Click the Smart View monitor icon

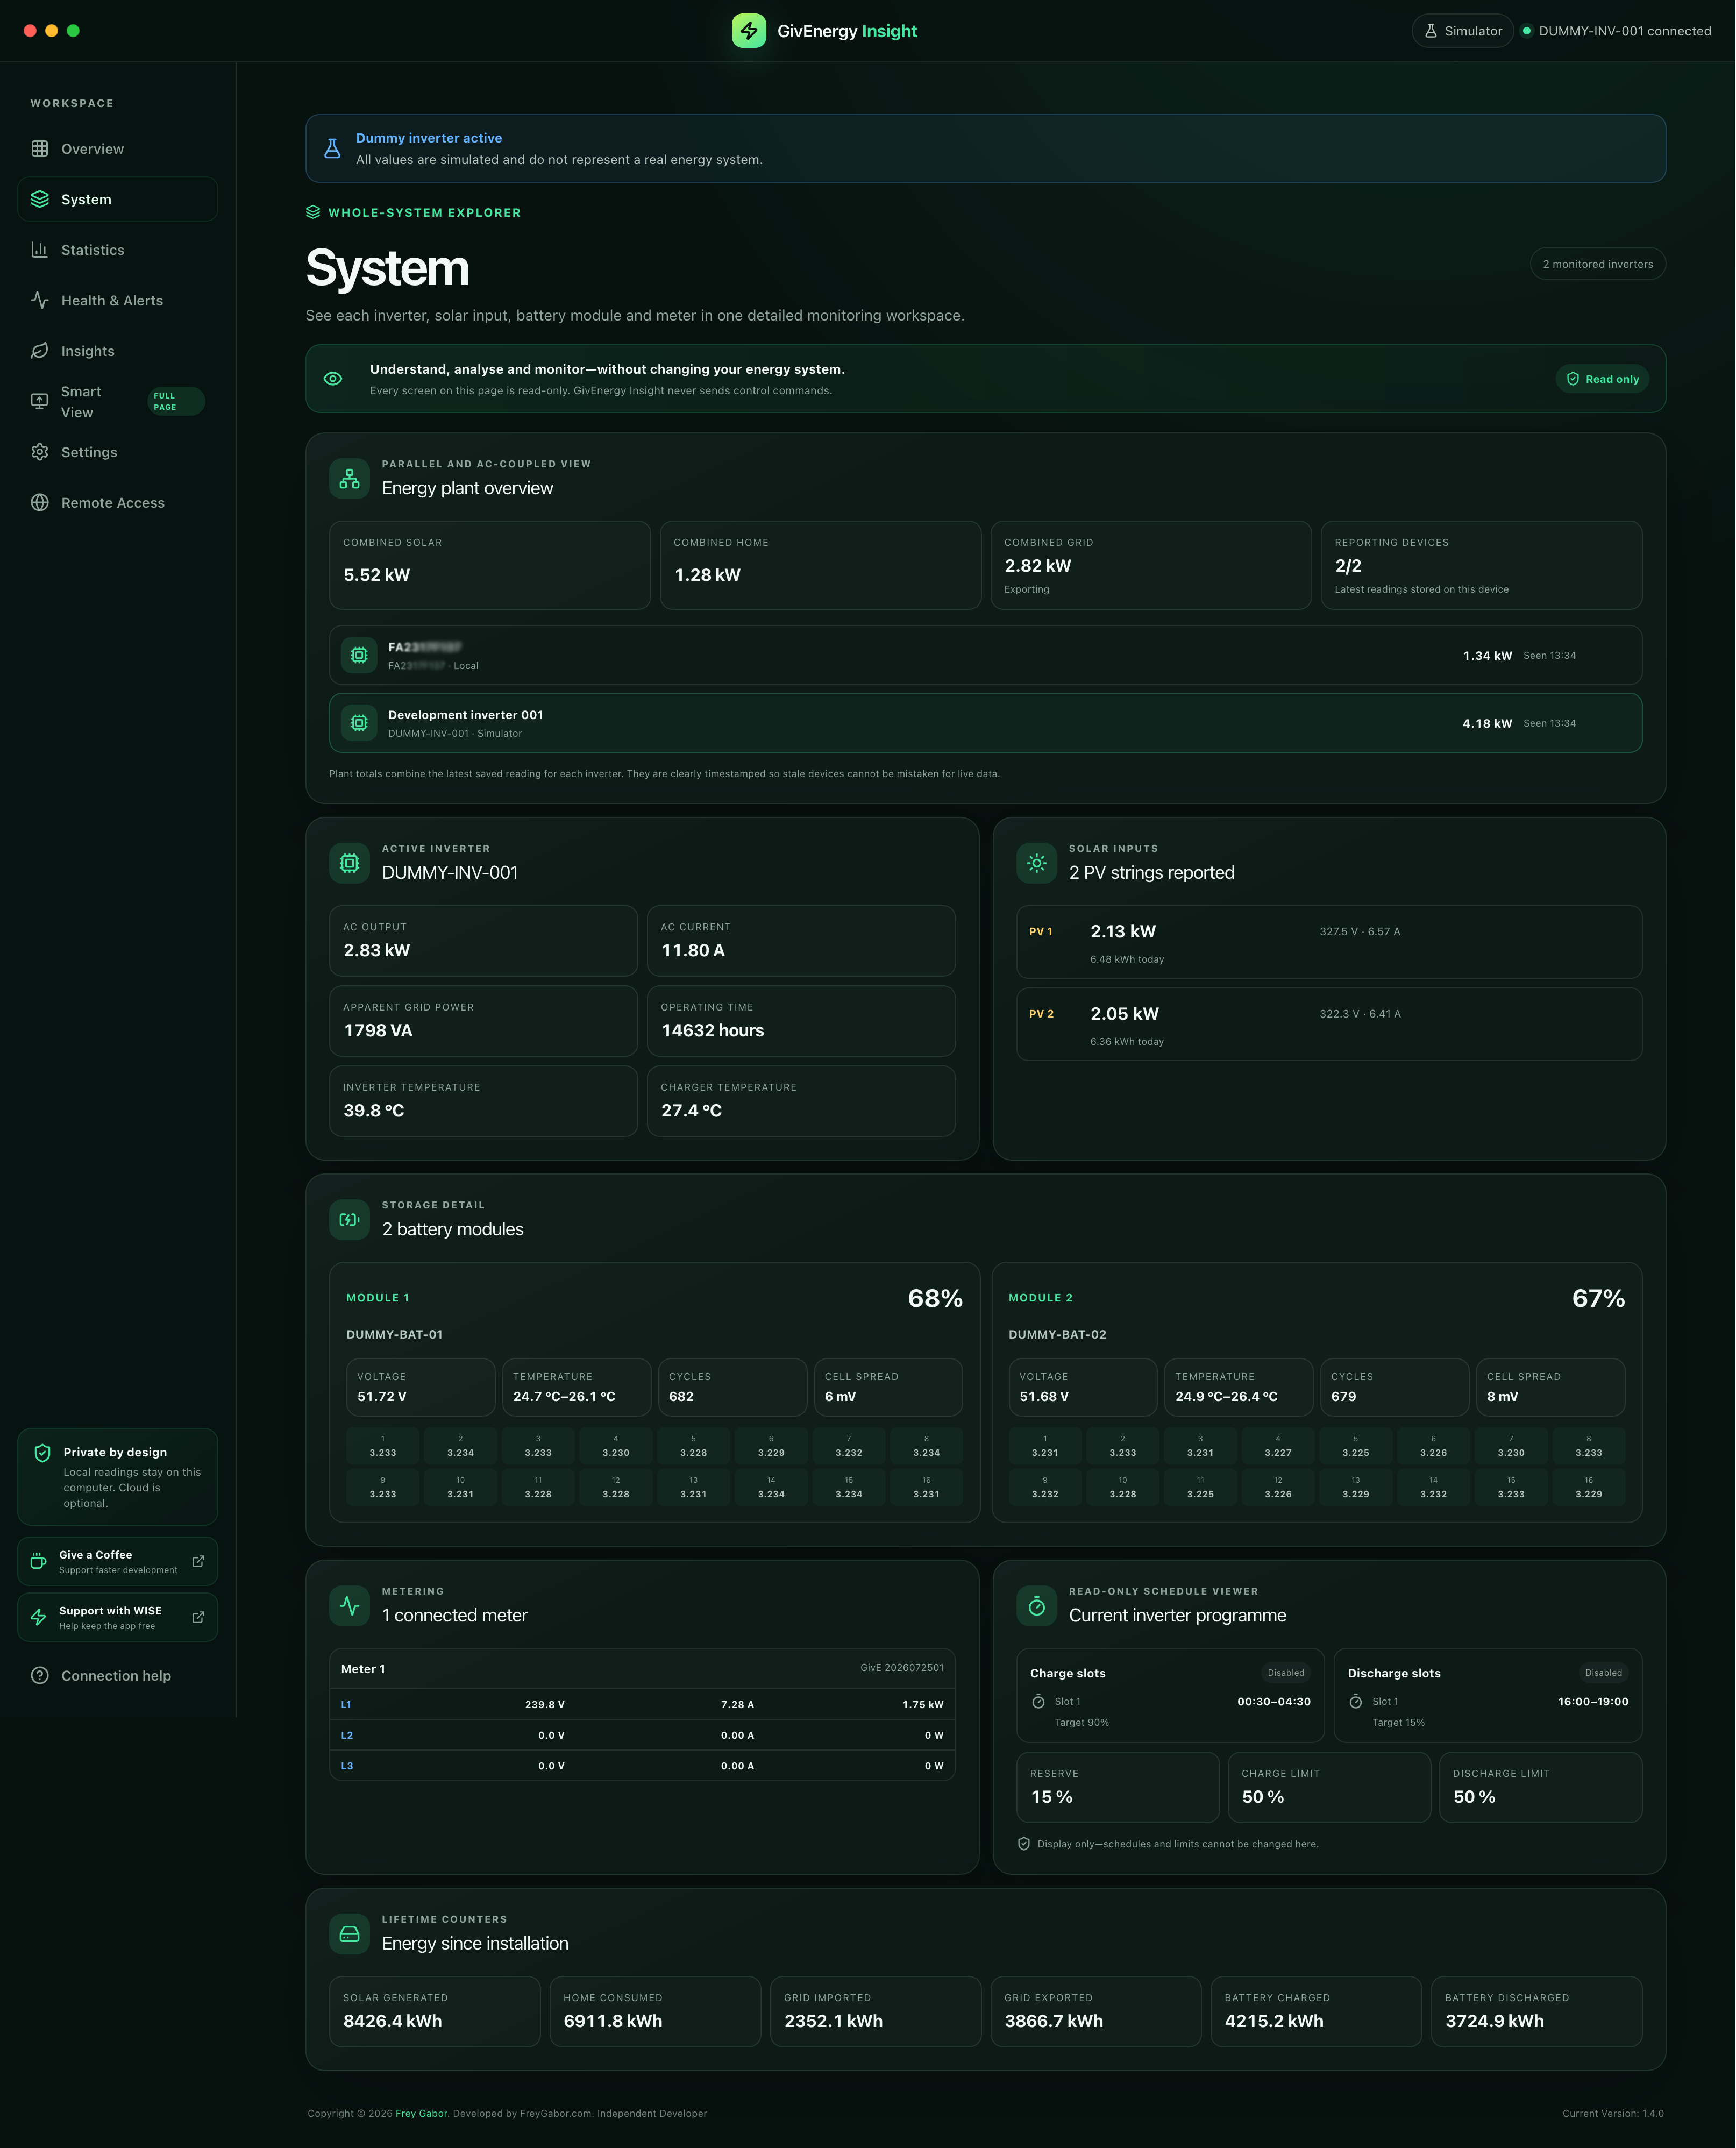tap(40, 401)
